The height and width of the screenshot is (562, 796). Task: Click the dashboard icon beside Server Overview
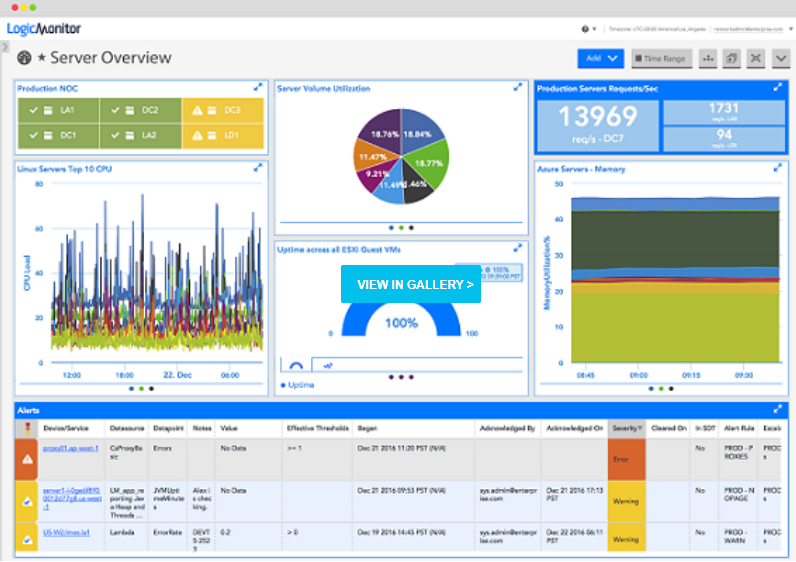coord(24,59)
